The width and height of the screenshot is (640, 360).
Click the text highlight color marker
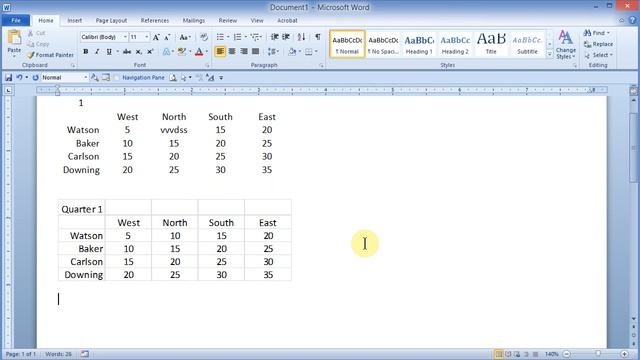182,51
